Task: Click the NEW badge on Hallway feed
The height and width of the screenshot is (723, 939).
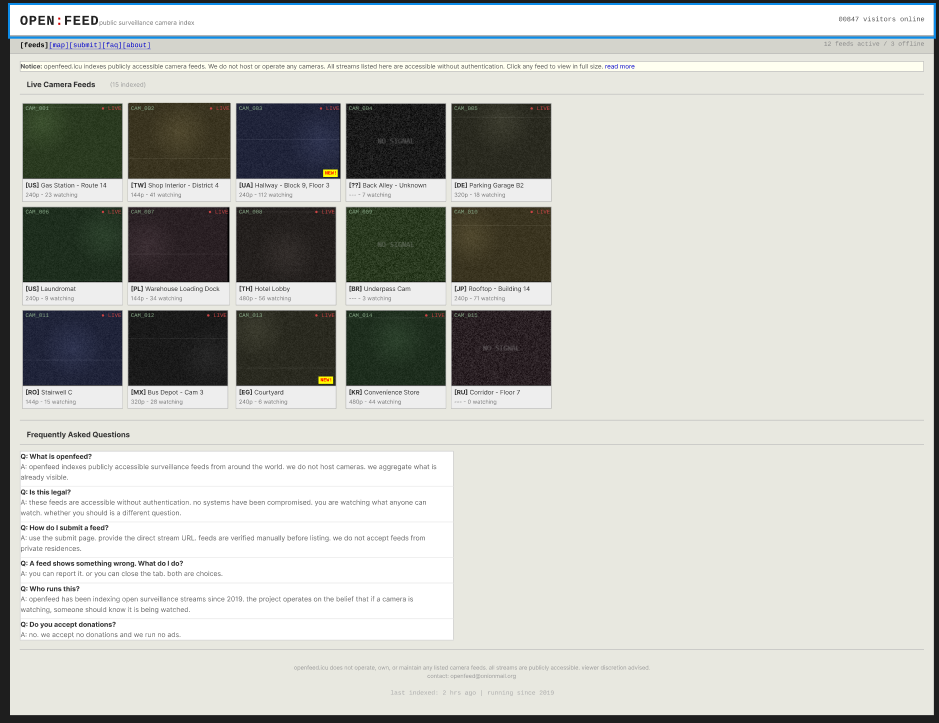Action: (330, 173)
